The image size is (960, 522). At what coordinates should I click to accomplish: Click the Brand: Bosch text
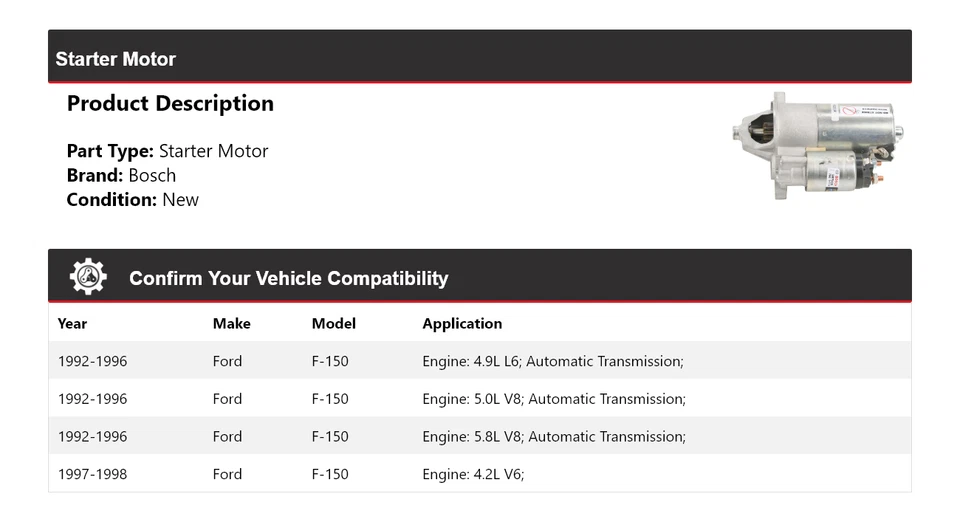121,176
